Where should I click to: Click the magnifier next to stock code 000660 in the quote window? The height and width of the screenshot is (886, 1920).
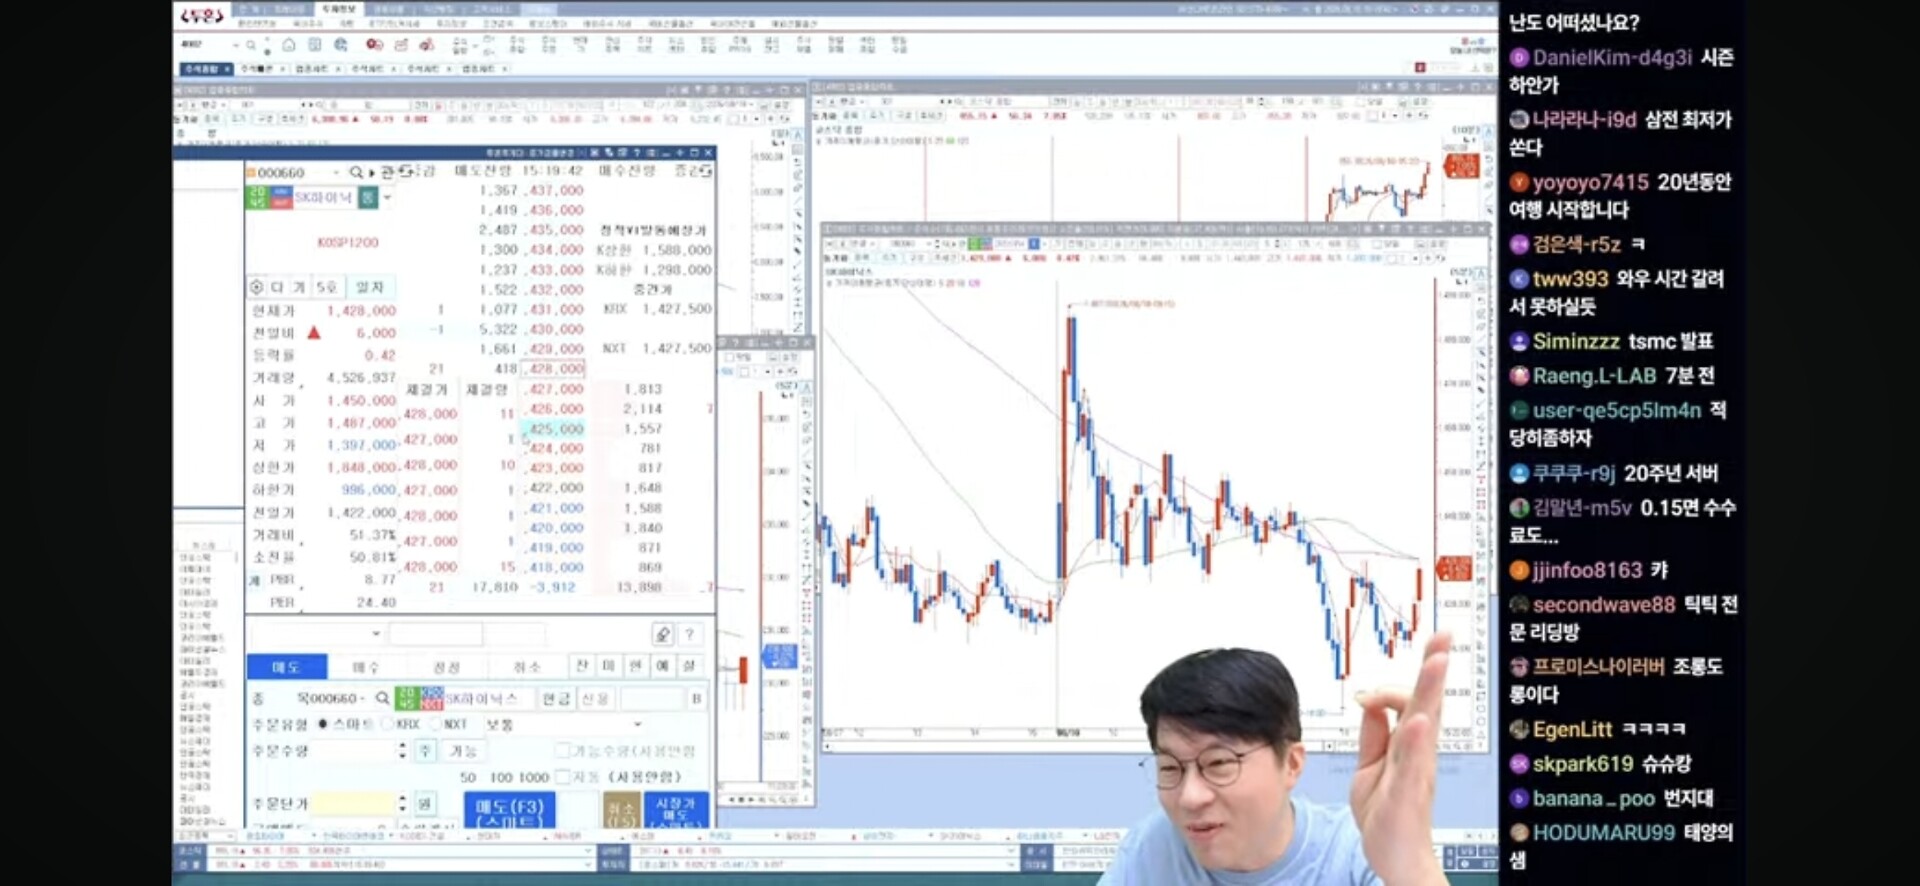coord(356,172)
